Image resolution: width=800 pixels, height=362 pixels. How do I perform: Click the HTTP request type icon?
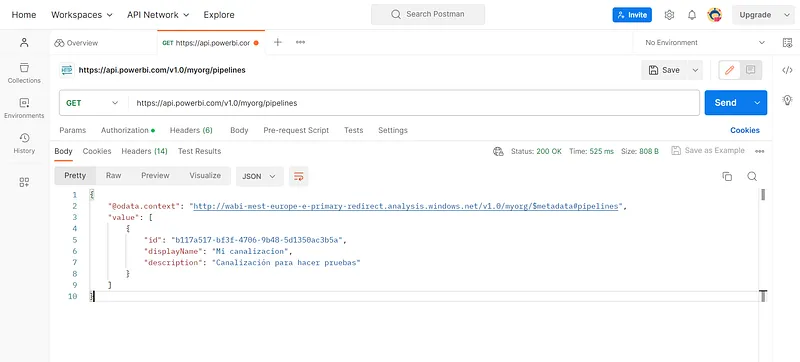[x=67, y=70]
